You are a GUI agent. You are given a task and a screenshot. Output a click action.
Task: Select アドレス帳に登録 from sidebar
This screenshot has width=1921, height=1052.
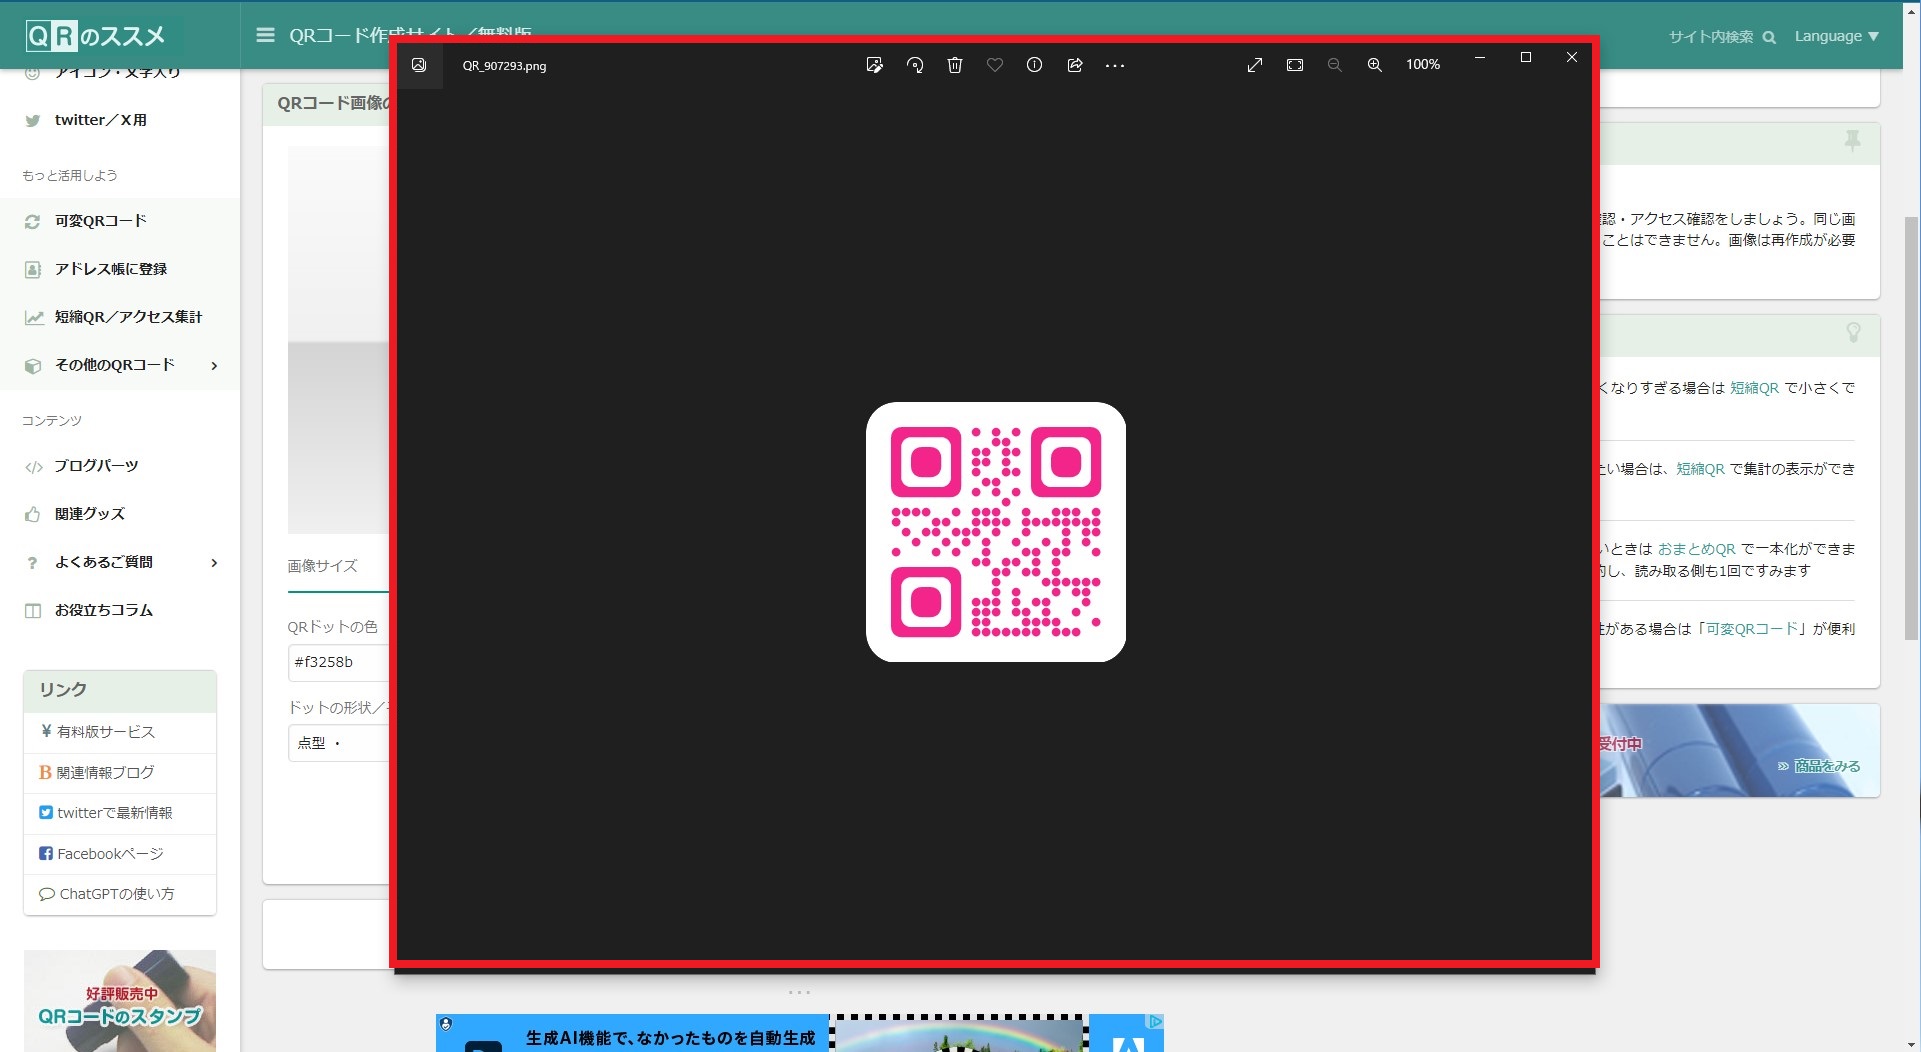(x=111, y=269)
